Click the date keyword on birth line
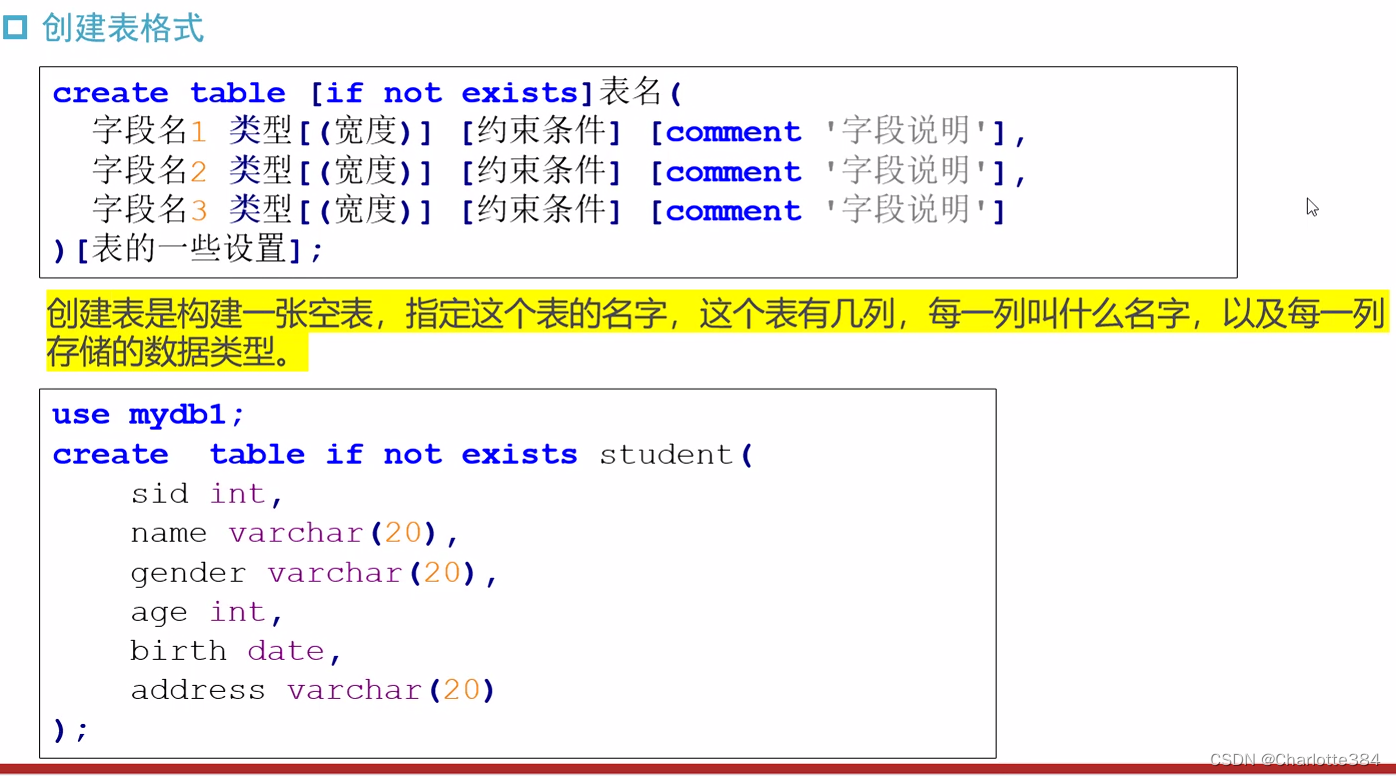This screenshot has height=776, width=1396. (286, 650)
